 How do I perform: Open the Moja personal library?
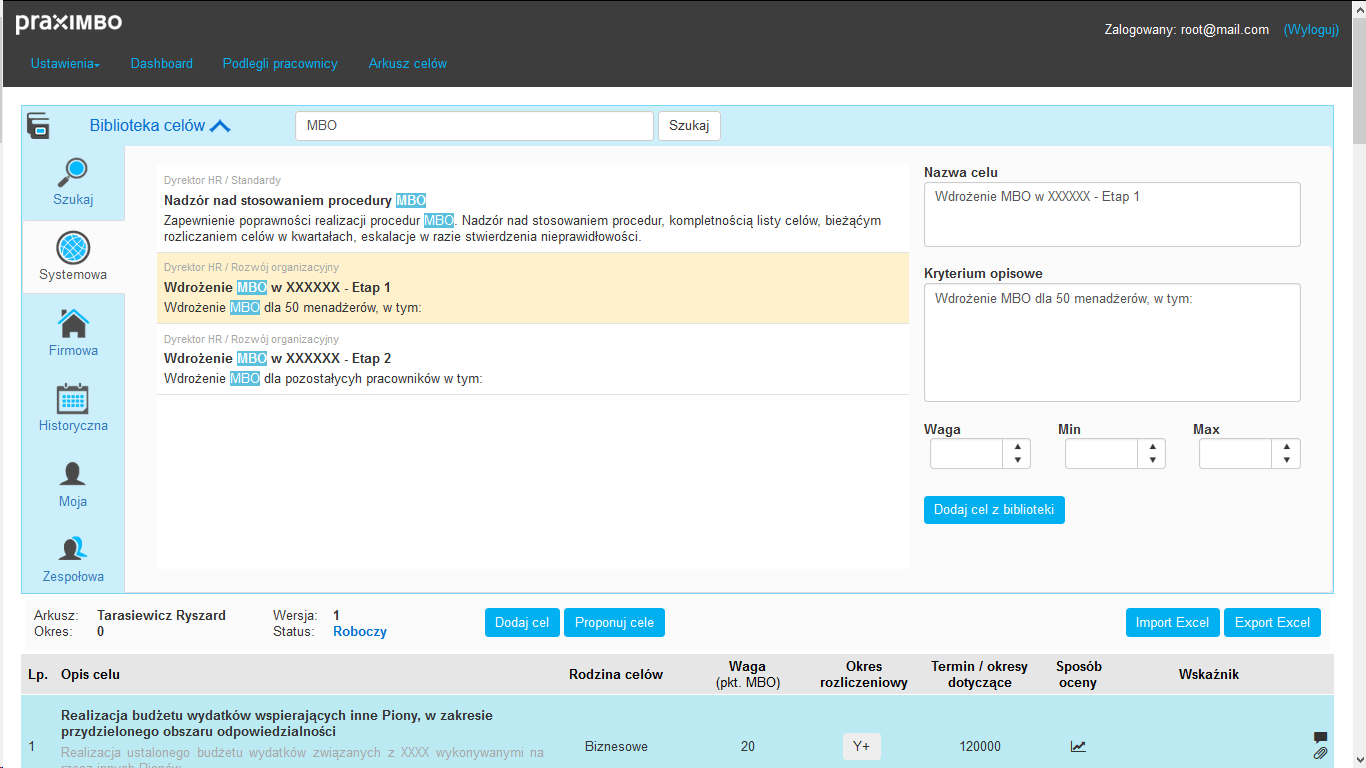coord(73,483)
